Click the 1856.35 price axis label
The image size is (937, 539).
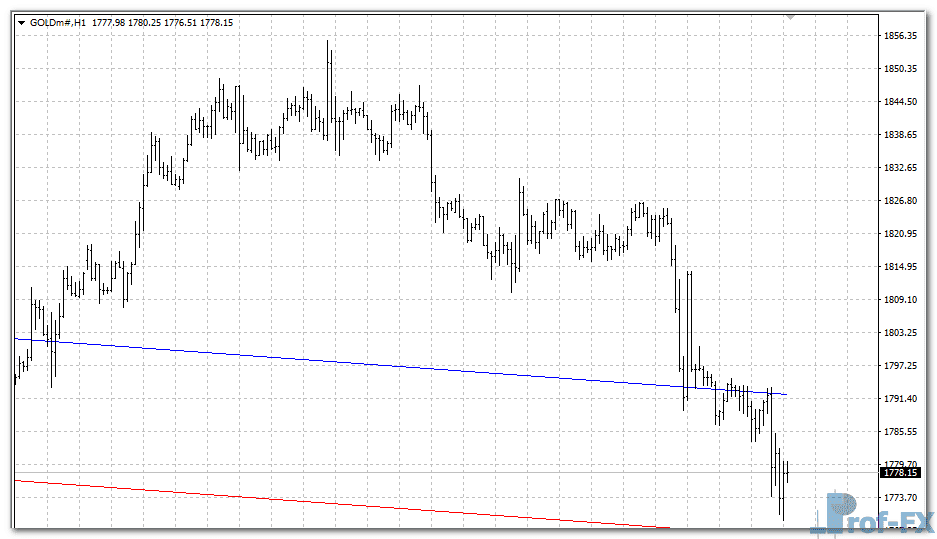(x=901, y=36)
